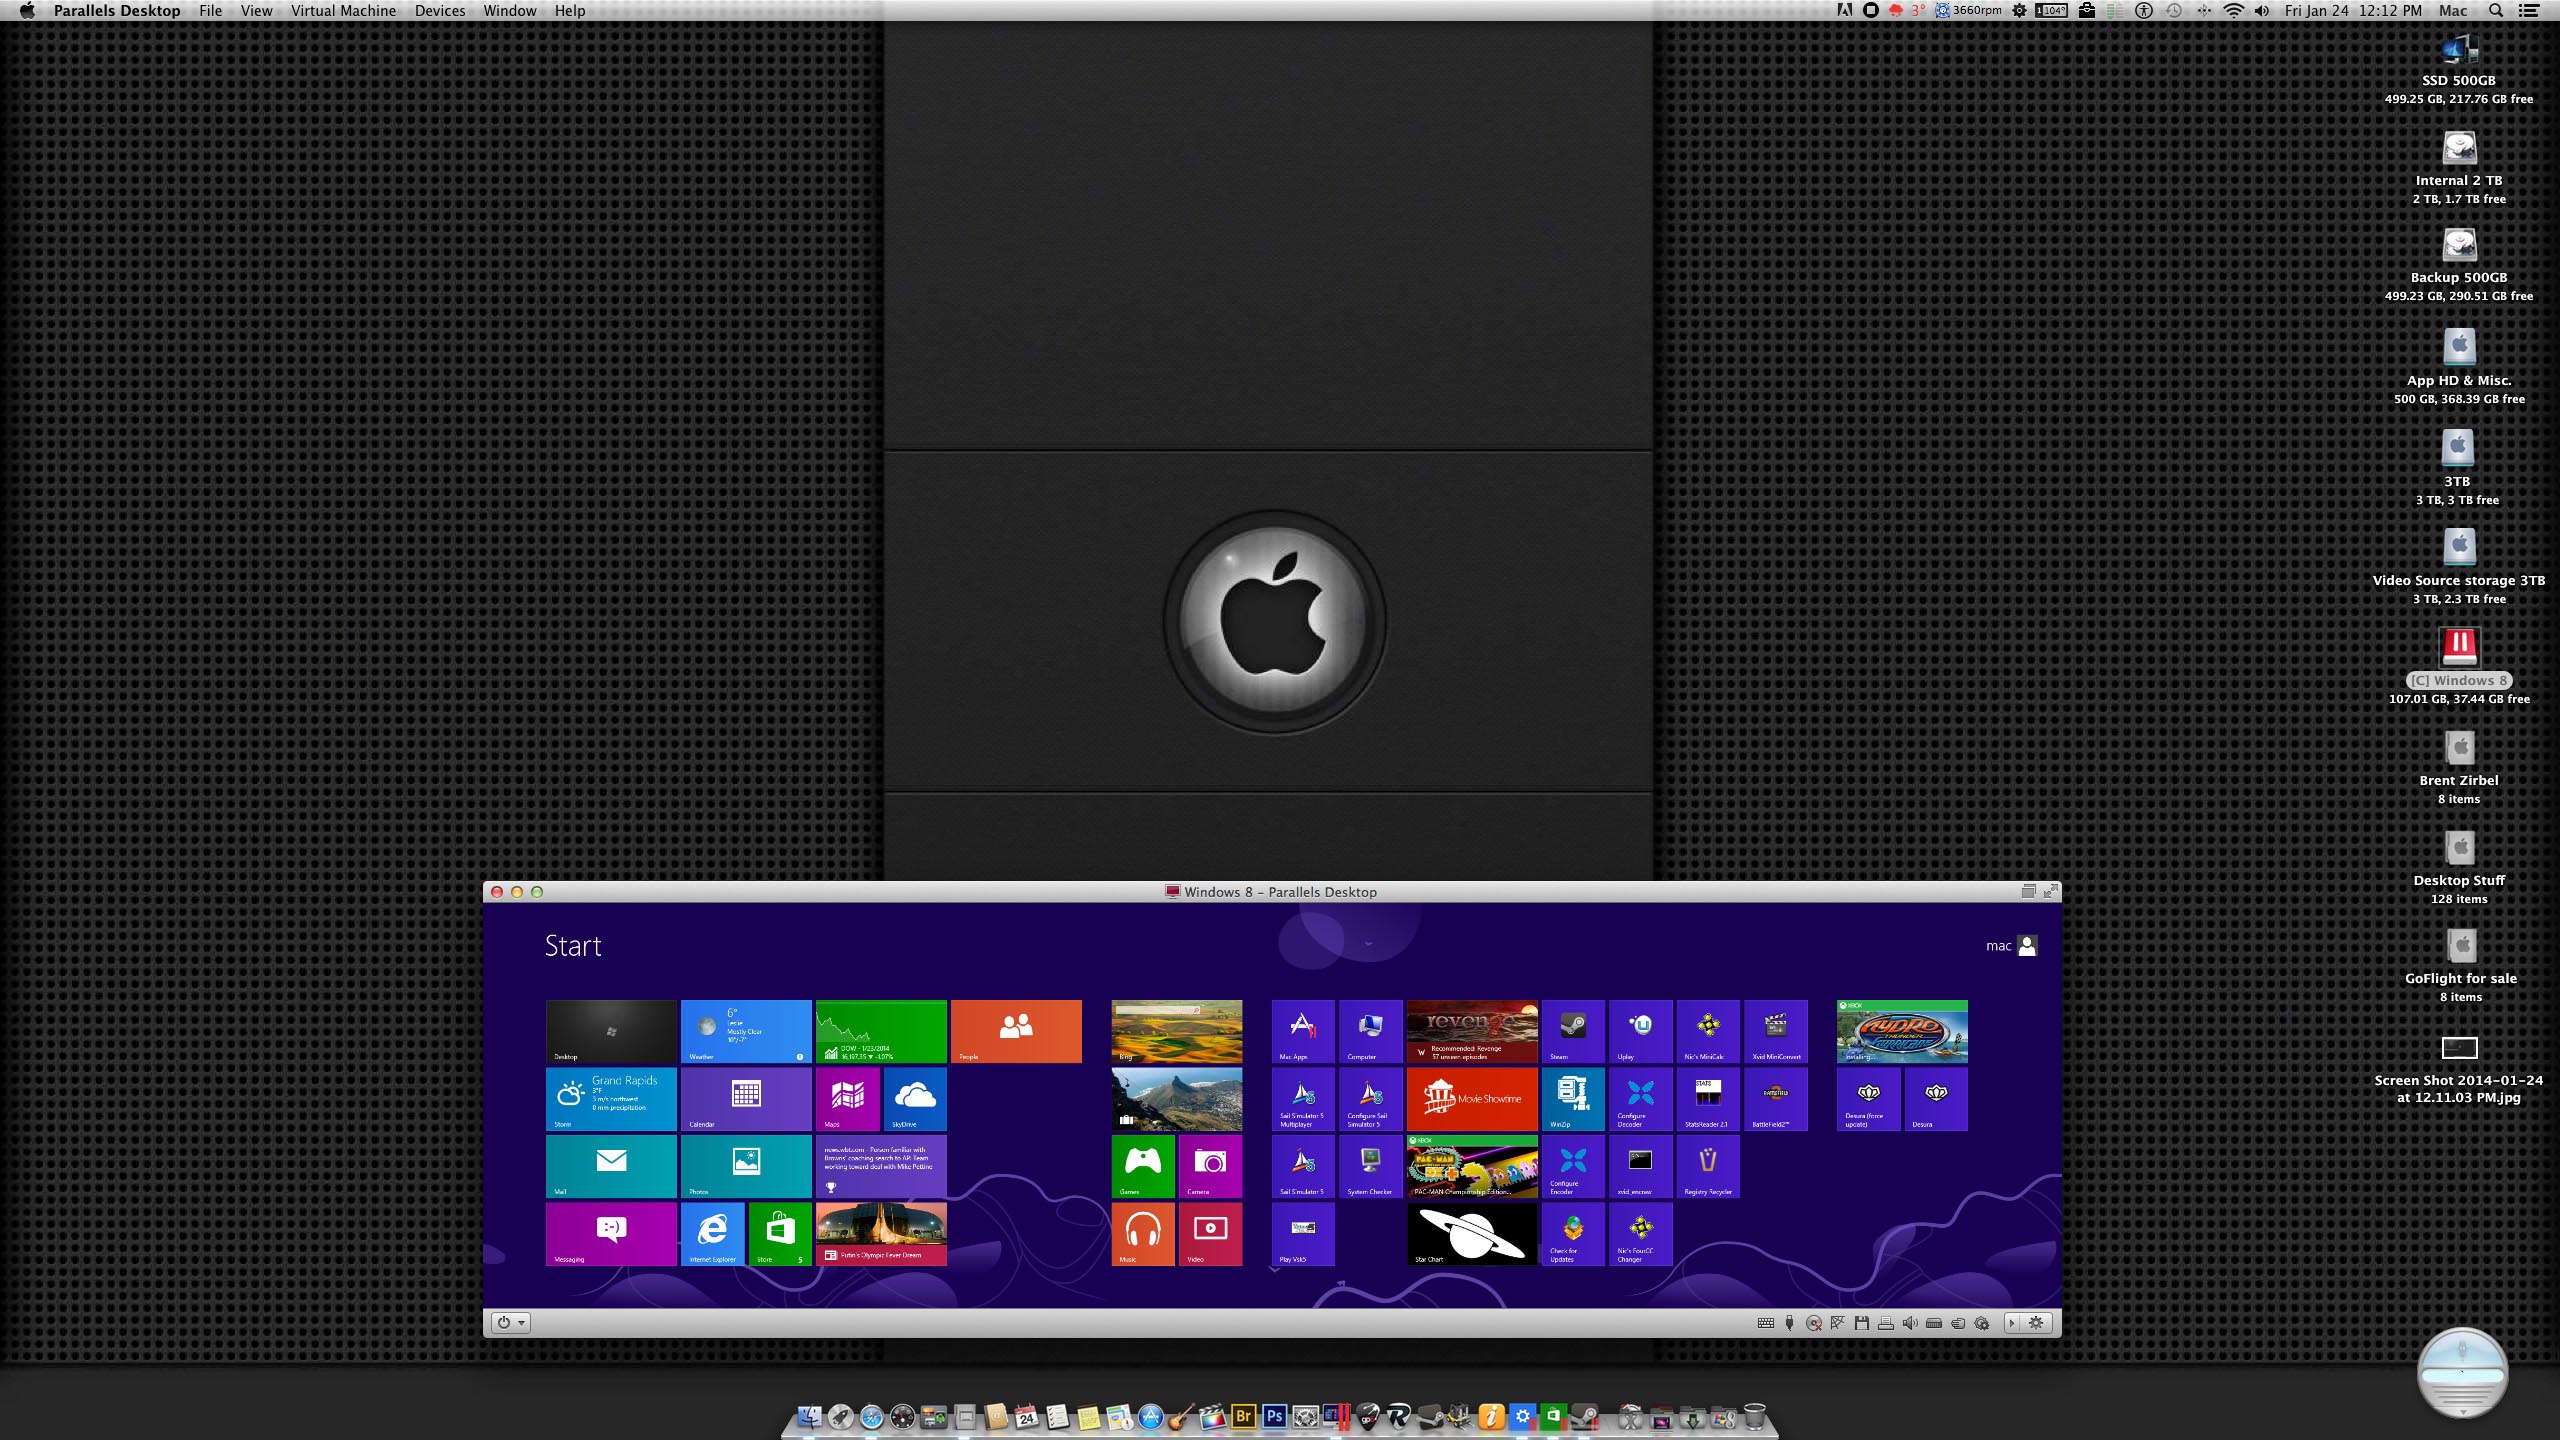This screenshot has width=2560, height=1440.
Task: Click the Coherence mode button in Parallels title bar
Action: pos(2028,891)
